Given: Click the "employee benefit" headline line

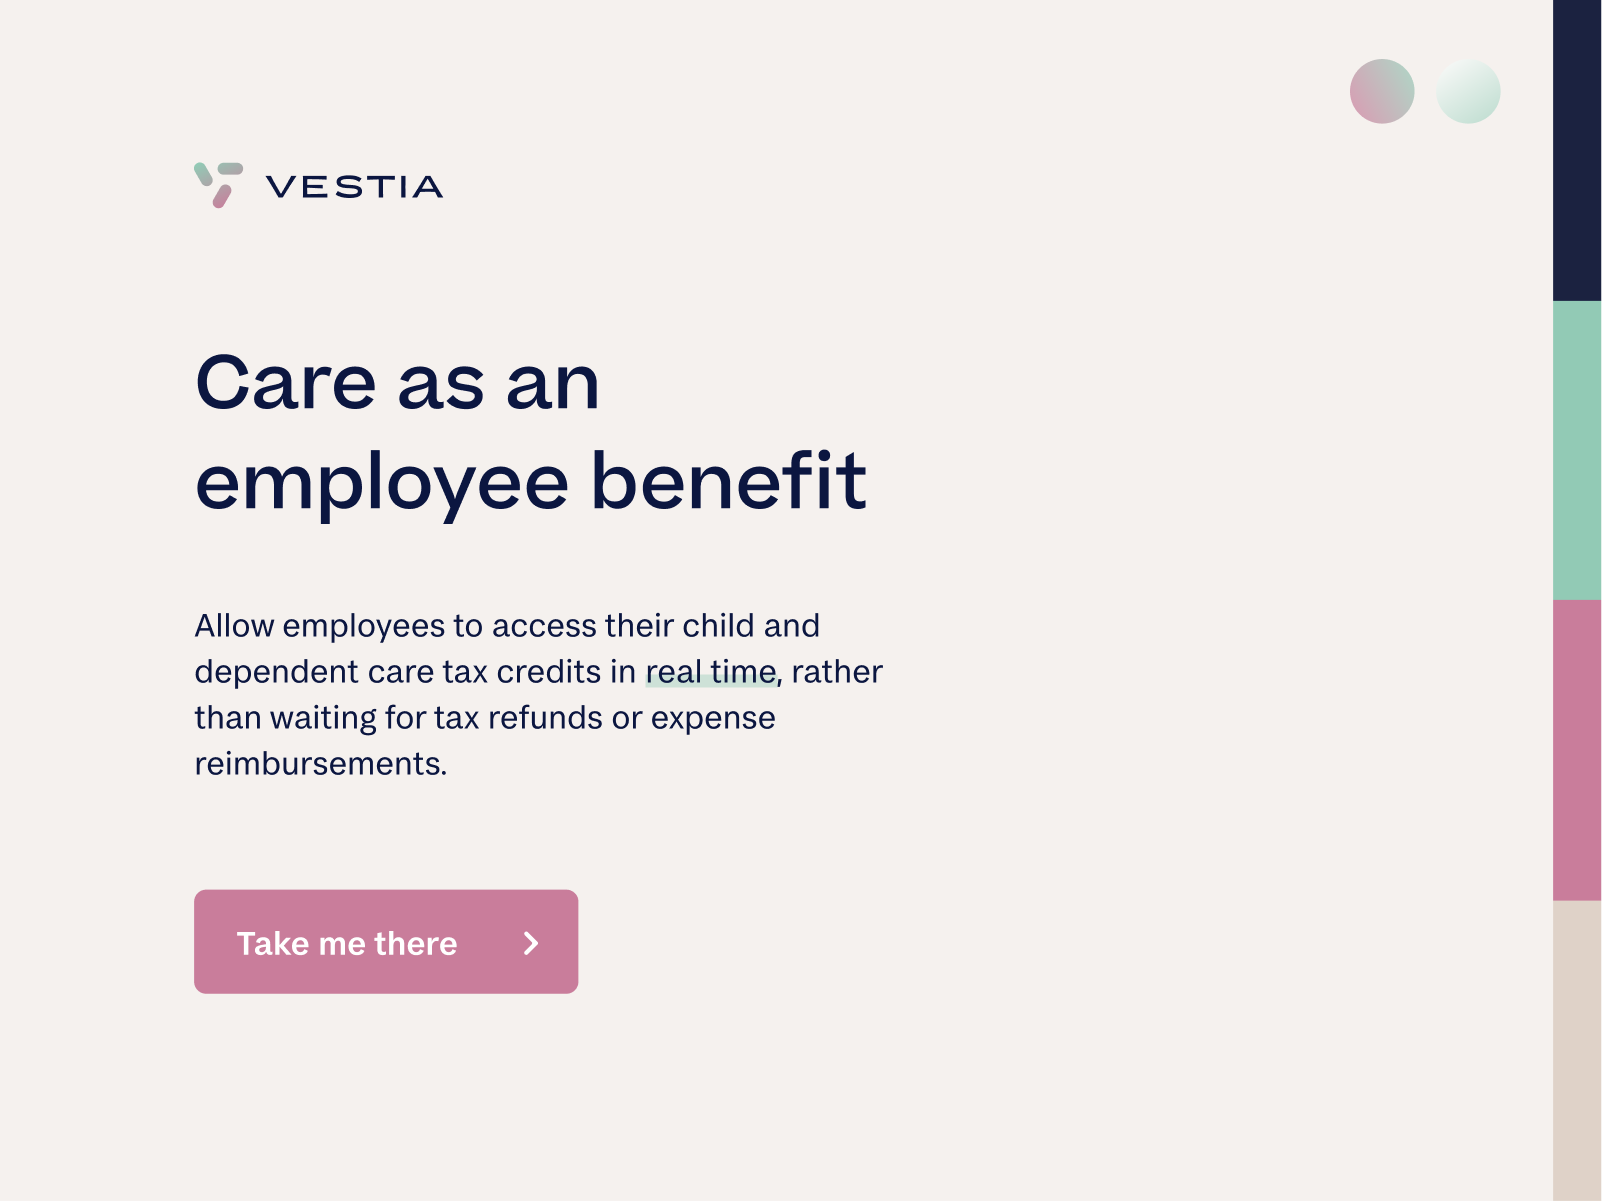Looking at the screenshot, I should [x=530, y=482].
